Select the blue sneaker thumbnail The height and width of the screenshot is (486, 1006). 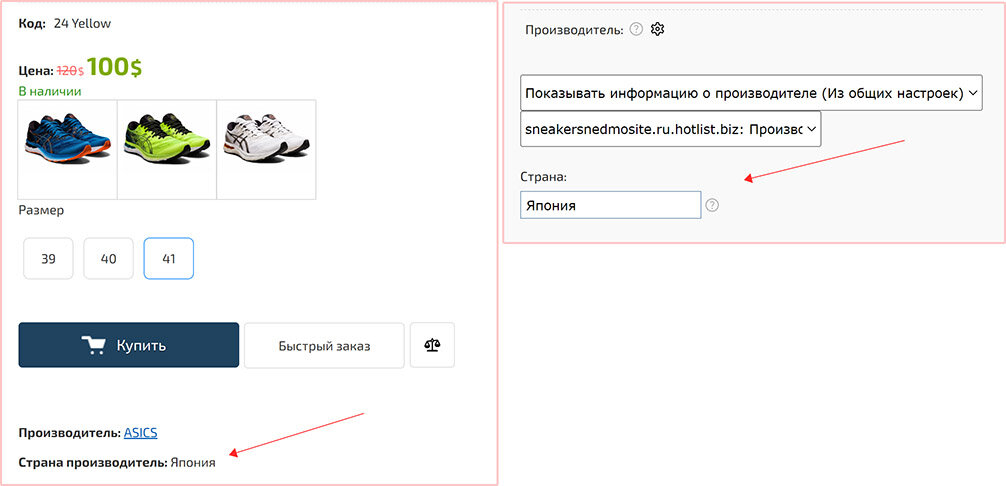(68, 148)
